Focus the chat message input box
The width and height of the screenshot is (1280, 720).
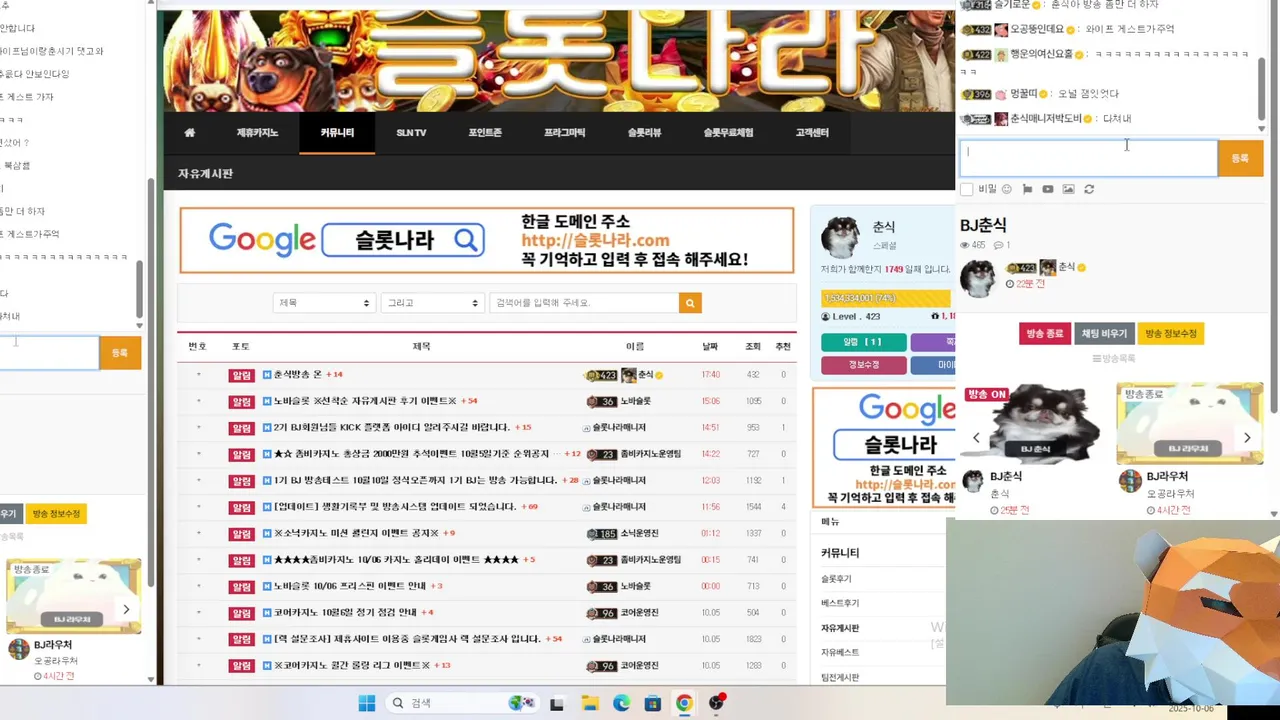tap(1088, 158)
